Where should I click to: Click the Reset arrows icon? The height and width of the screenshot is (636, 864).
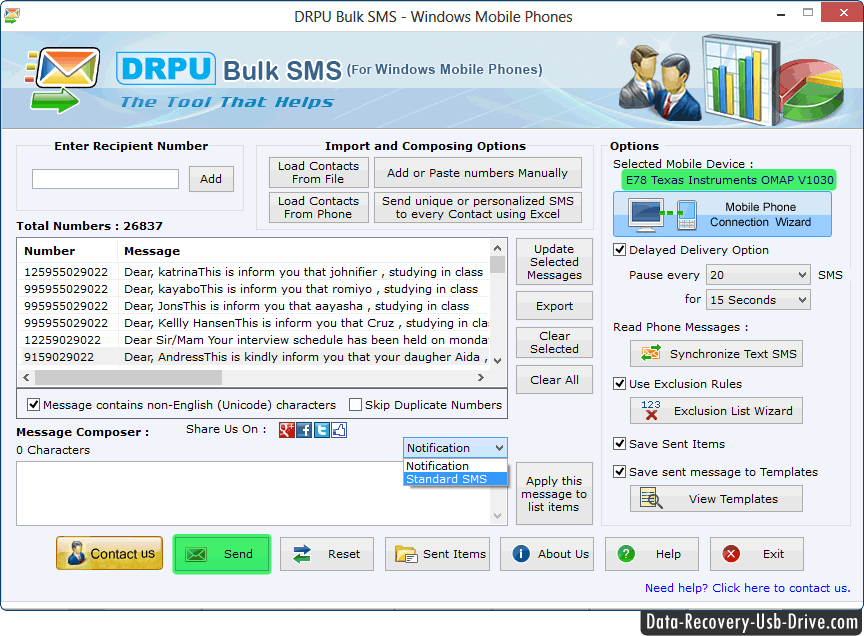(x=301, y=554)
